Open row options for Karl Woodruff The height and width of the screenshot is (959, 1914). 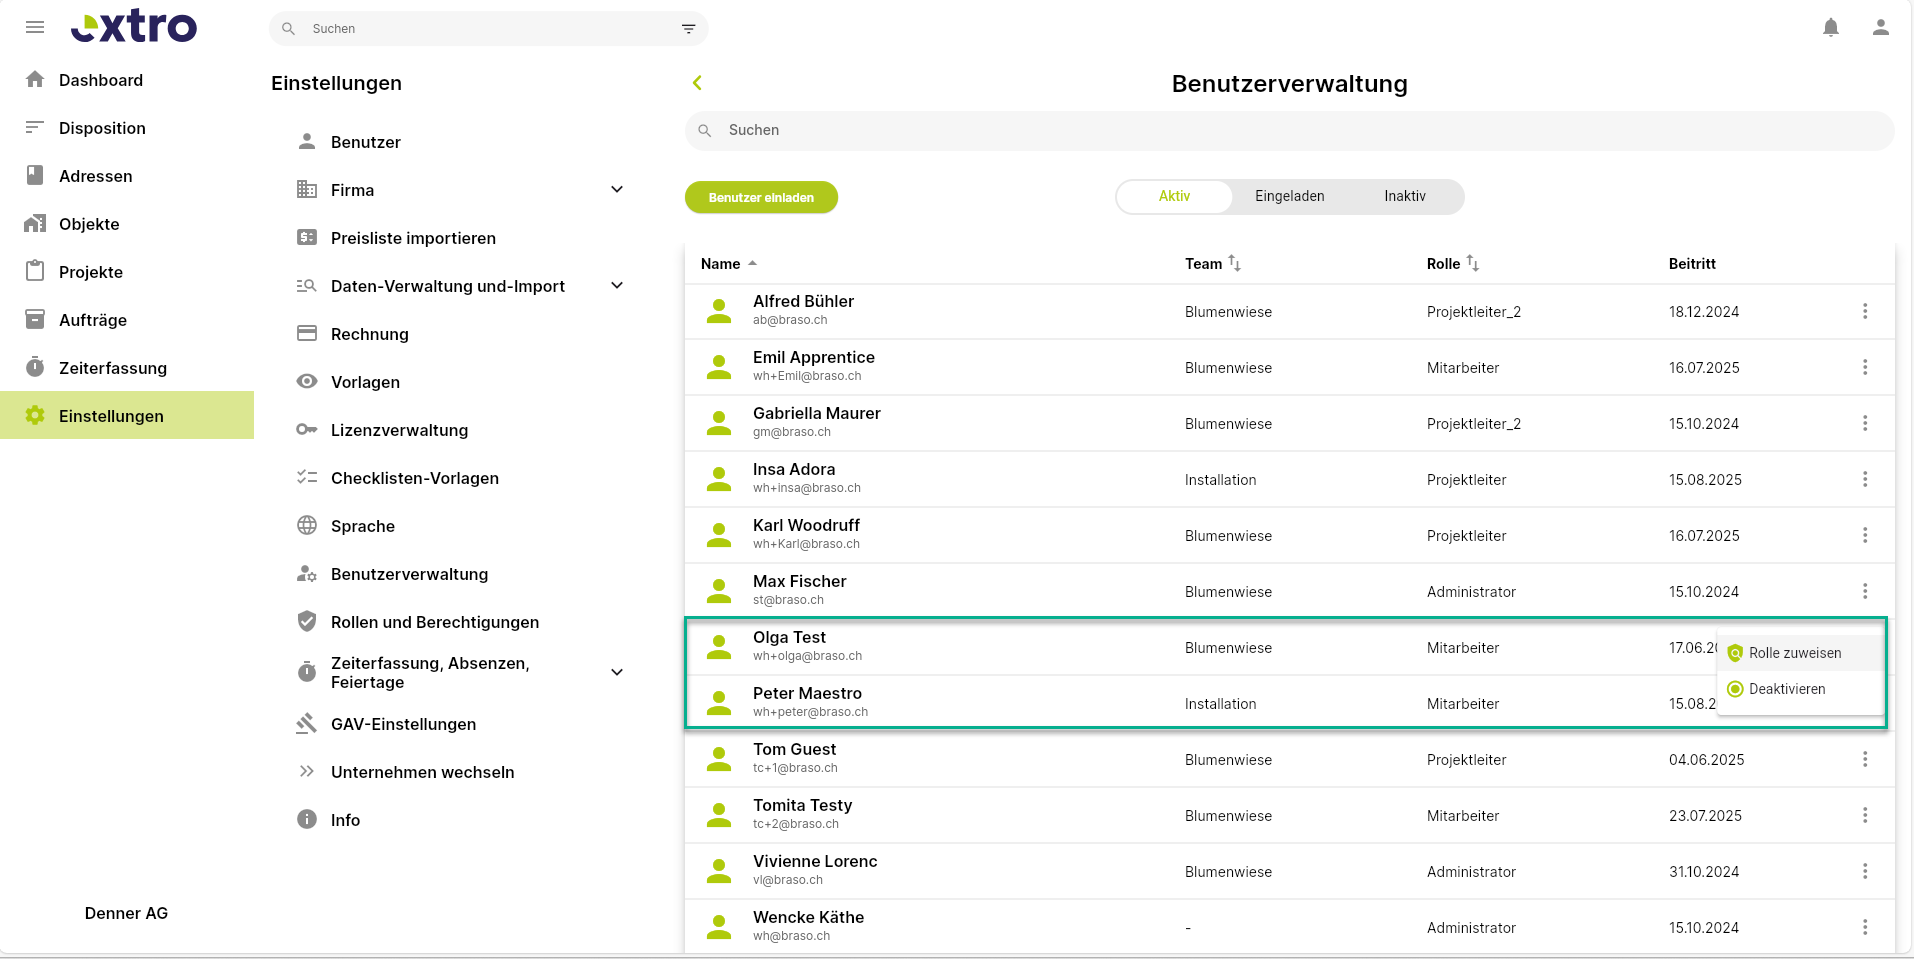coord(1865,535)
